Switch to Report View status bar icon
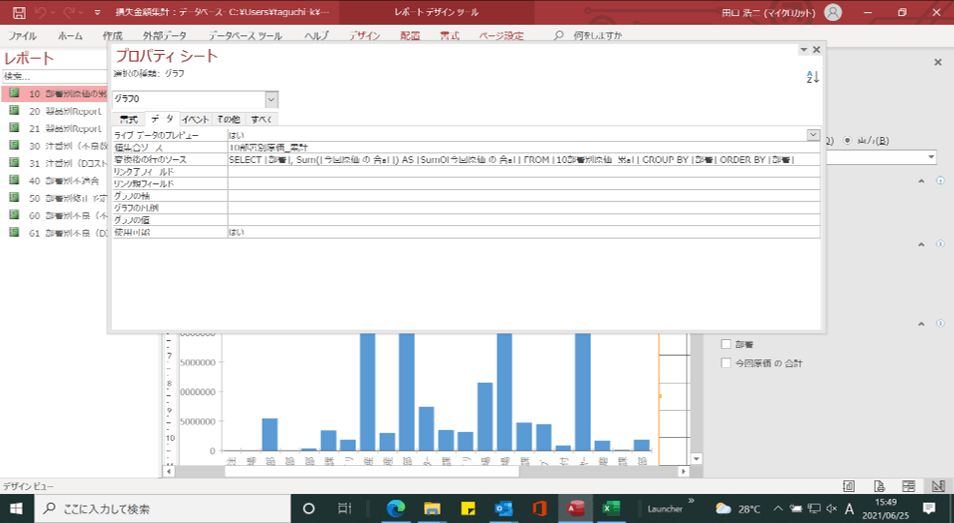 [x=849, y=486]
